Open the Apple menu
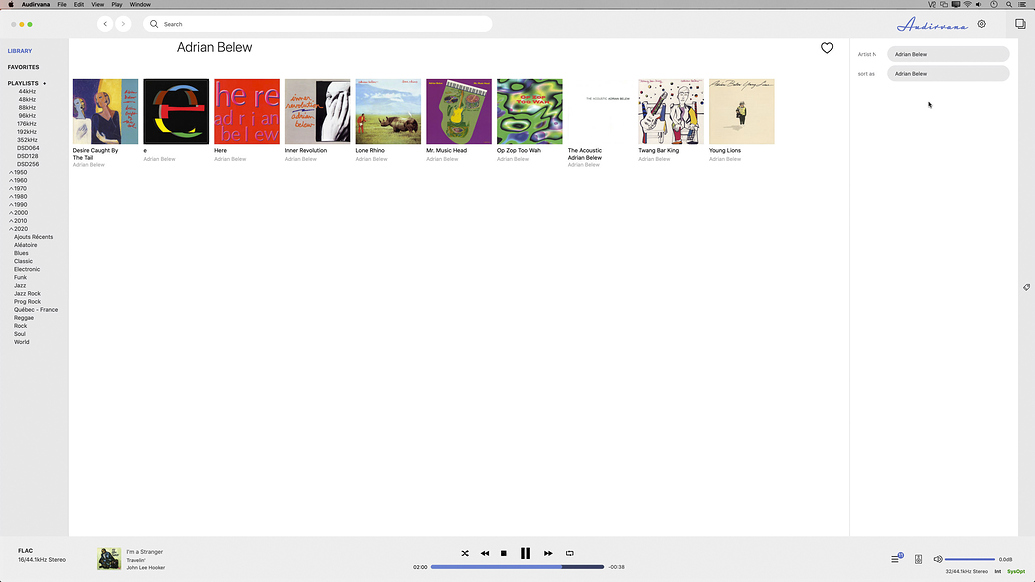Image resolution: width=1035 pixels, height=582 pixels. click(11, 5)
